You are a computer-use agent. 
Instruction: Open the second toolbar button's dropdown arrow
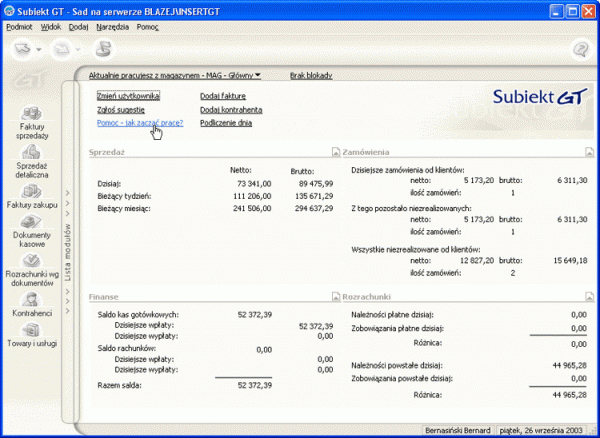[77, 49]
